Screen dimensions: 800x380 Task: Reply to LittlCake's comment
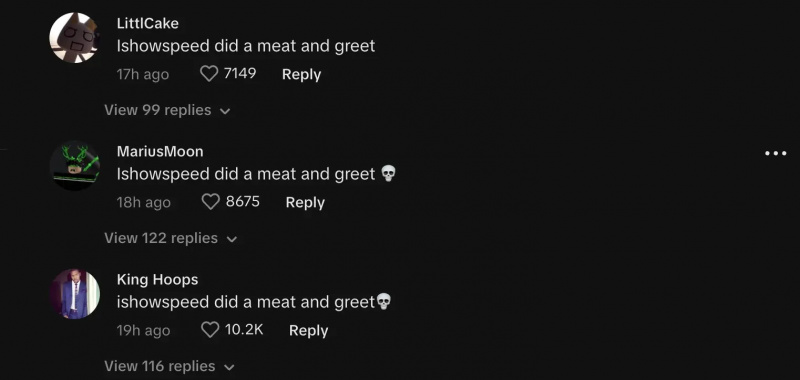tap(302, 74)
